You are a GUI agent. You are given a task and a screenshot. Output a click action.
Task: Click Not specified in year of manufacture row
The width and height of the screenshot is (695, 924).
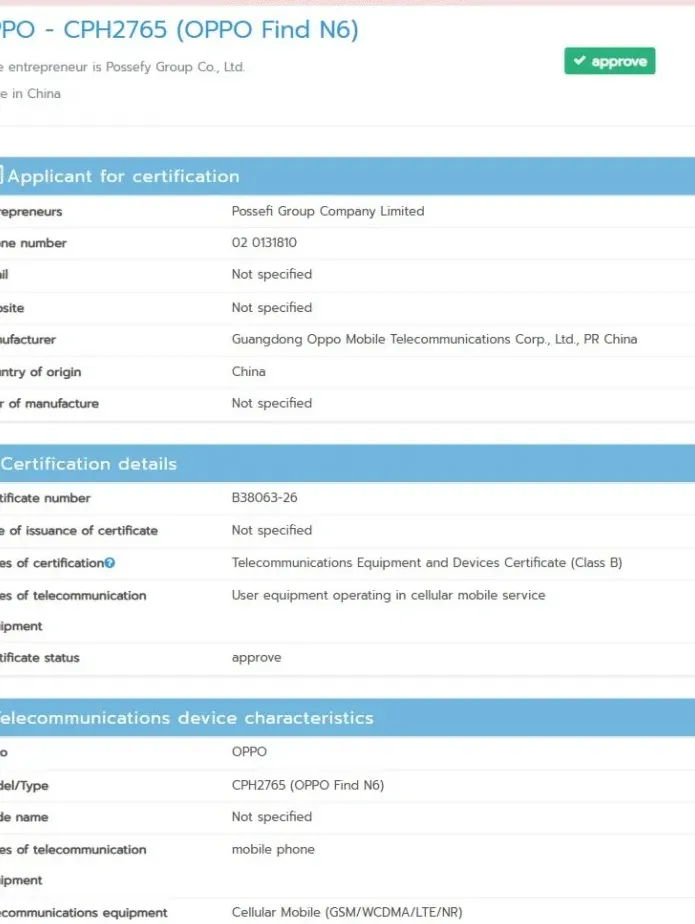(x=272, y=403)
